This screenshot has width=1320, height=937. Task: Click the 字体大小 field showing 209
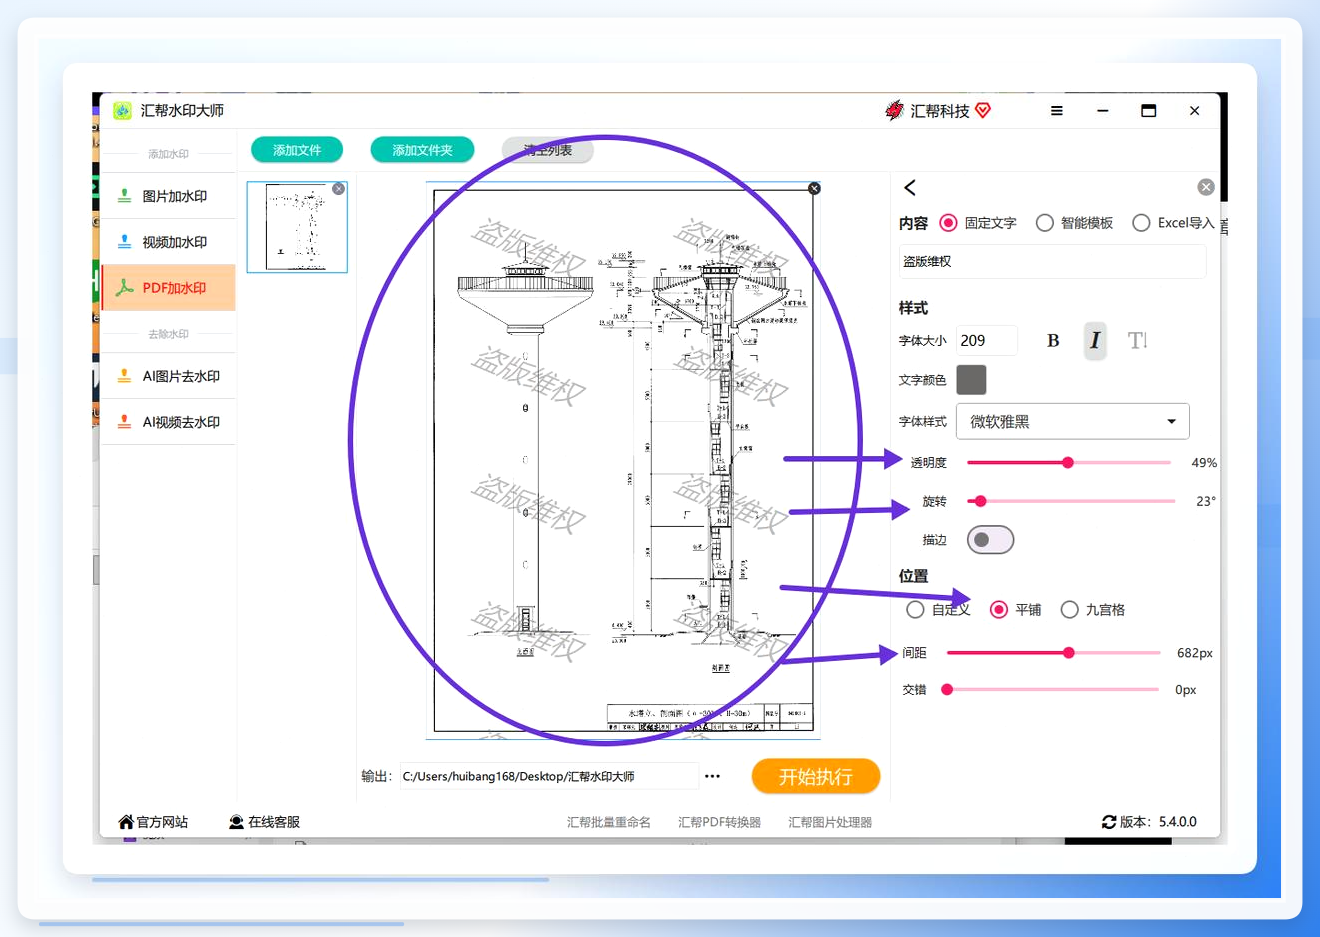[987, 341]
